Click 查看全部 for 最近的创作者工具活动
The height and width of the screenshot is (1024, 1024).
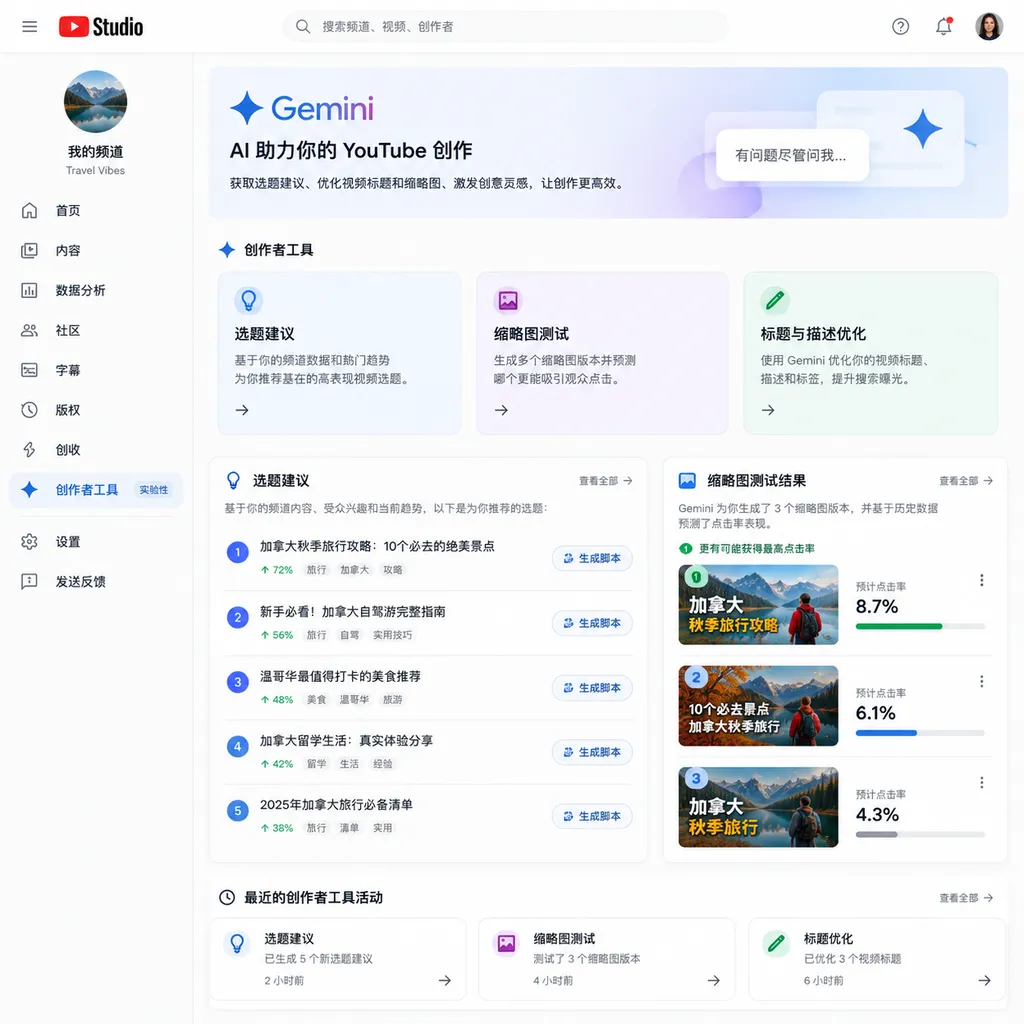(x=966, y=898)
